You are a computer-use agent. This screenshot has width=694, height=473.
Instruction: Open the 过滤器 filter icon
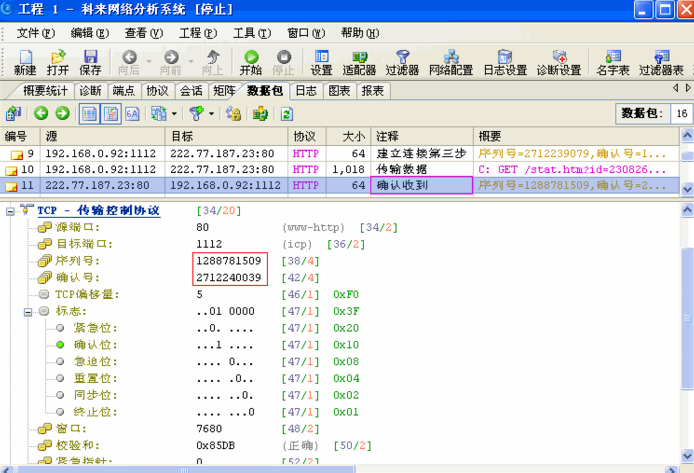402,62
